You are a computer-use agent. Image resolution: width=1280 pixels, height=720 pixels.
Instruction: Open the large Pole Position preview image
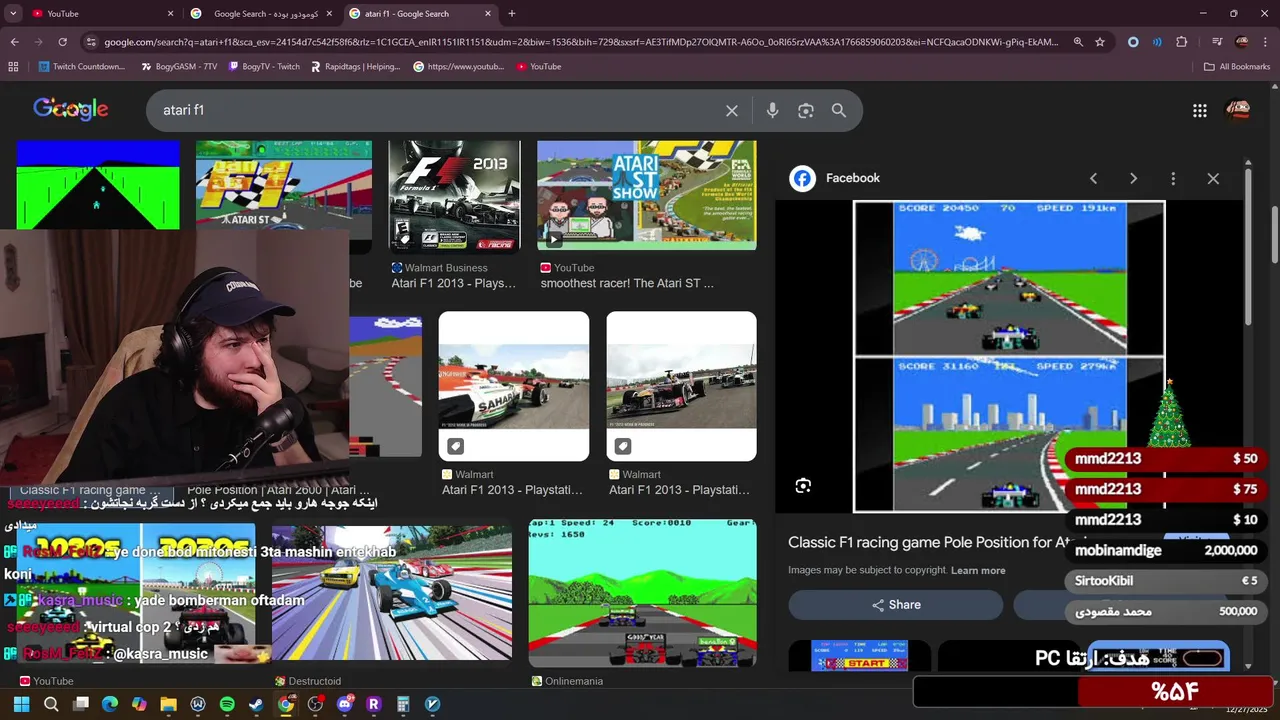[x=1009, y=357]
